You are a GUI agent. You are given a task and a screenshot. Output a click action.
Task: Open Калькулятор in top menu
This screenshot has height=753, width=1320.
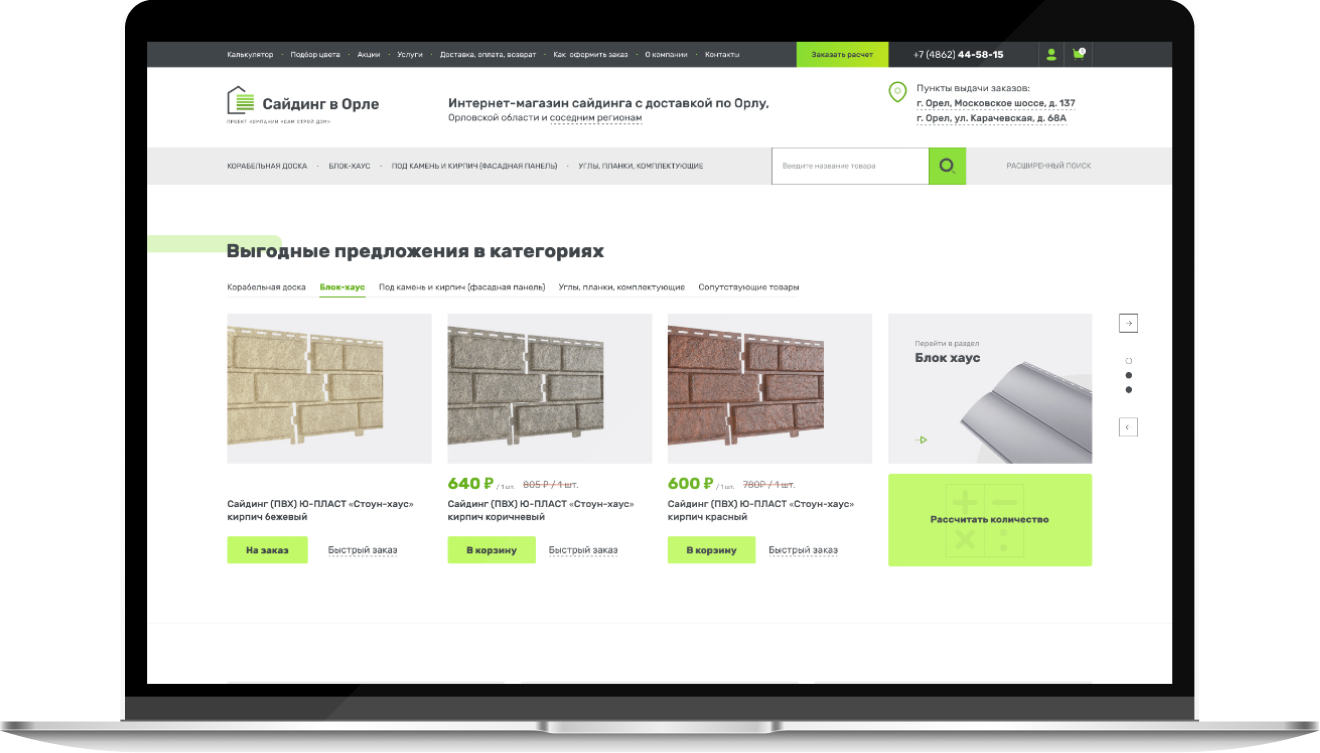pos(250,54)
